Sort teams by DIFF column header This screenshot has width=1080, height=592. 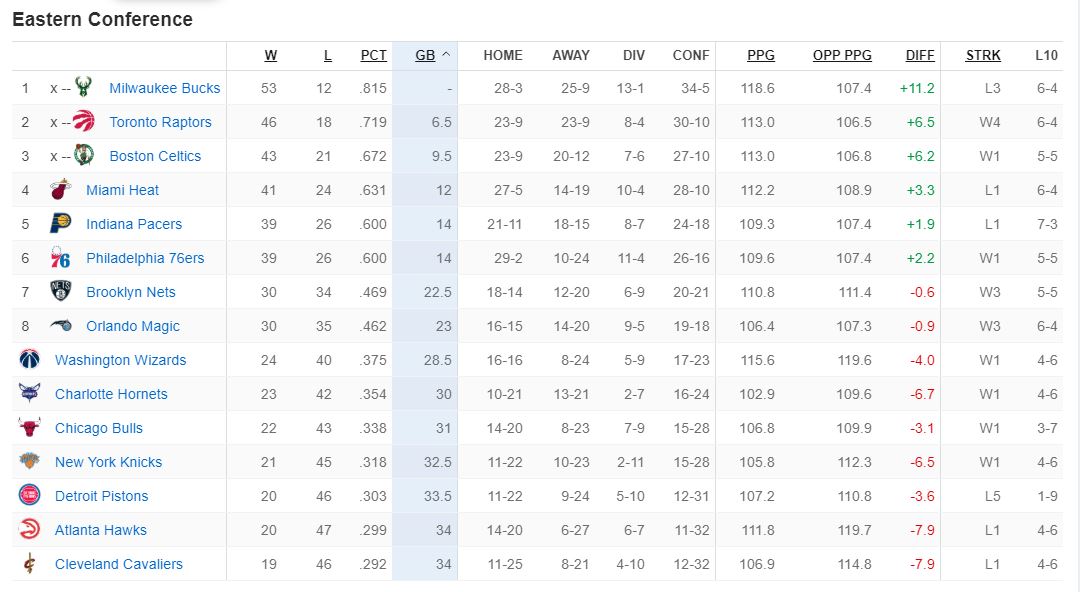click(920, 55)
